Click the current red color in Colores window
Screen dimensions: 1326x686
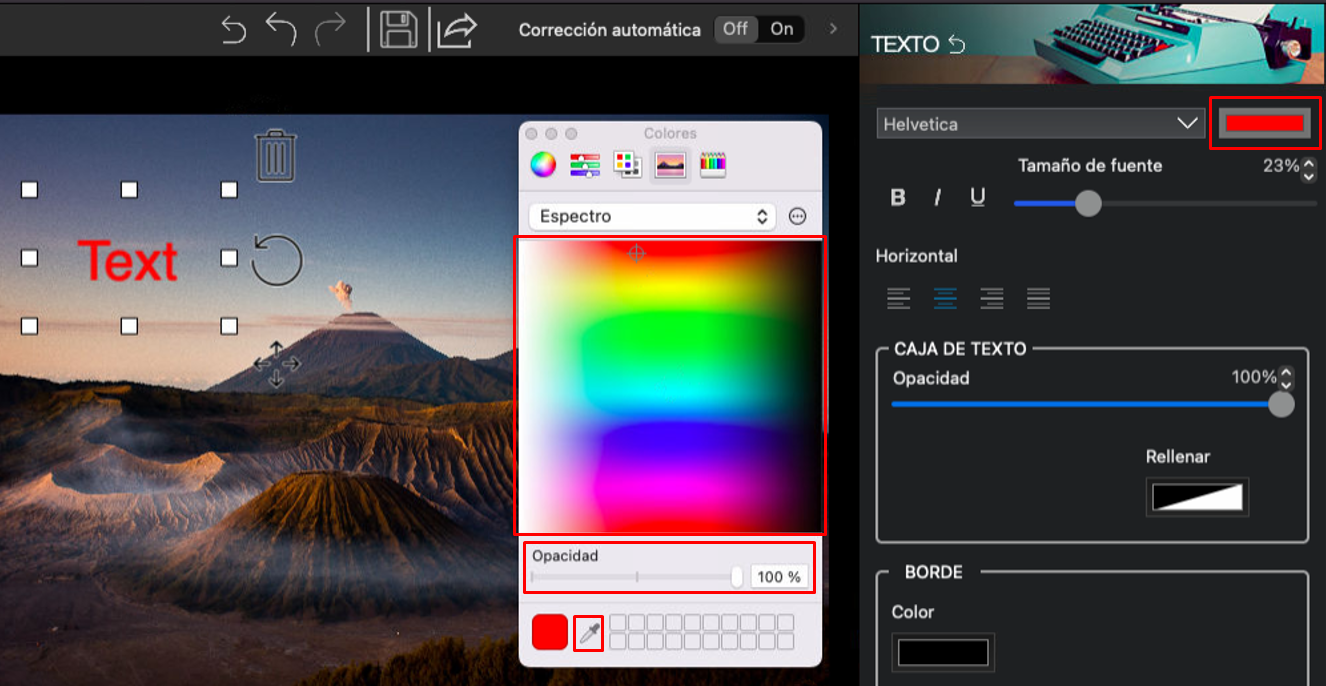point(550,632)
